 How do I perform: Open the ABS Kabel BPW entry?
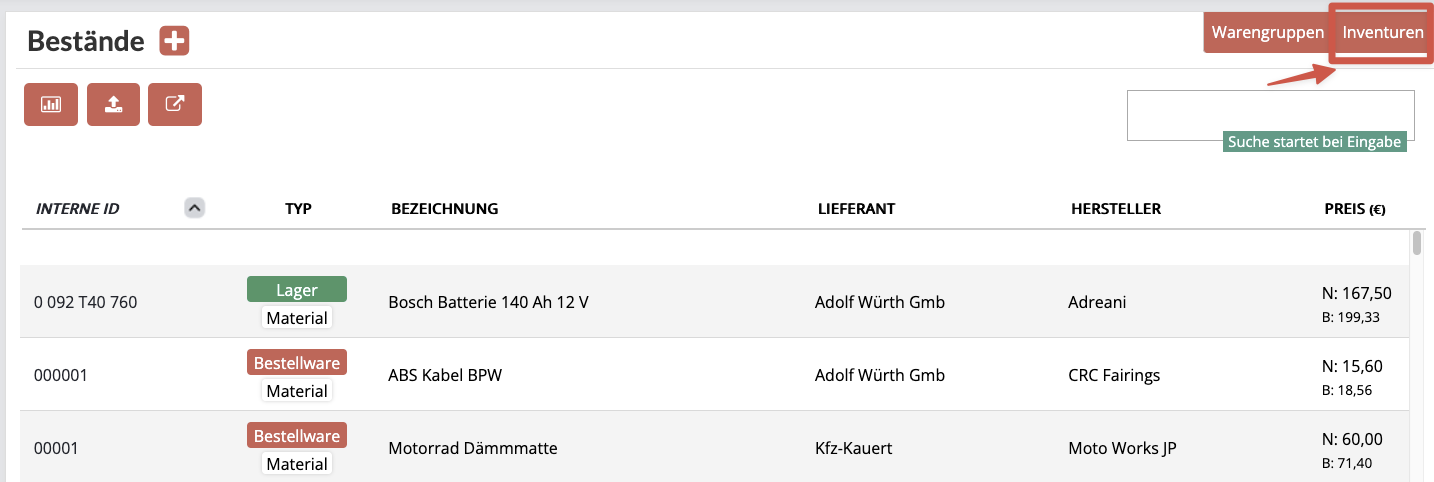tap(445, 375)
